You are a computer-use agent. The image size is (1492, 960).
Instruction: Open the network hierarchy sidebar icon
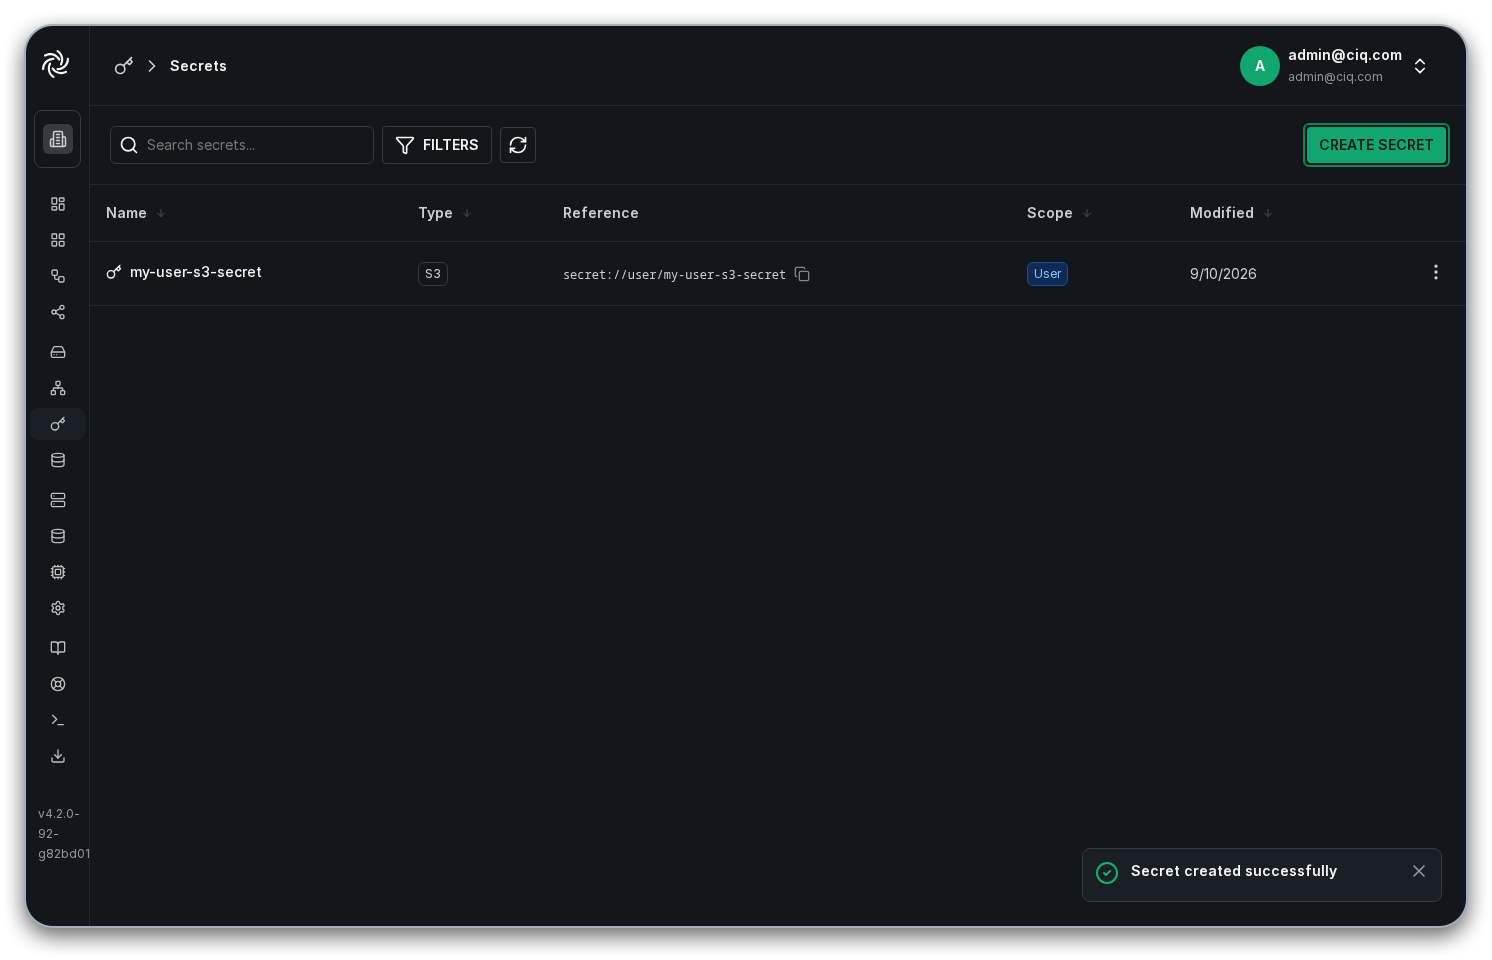tap(58, 388)
